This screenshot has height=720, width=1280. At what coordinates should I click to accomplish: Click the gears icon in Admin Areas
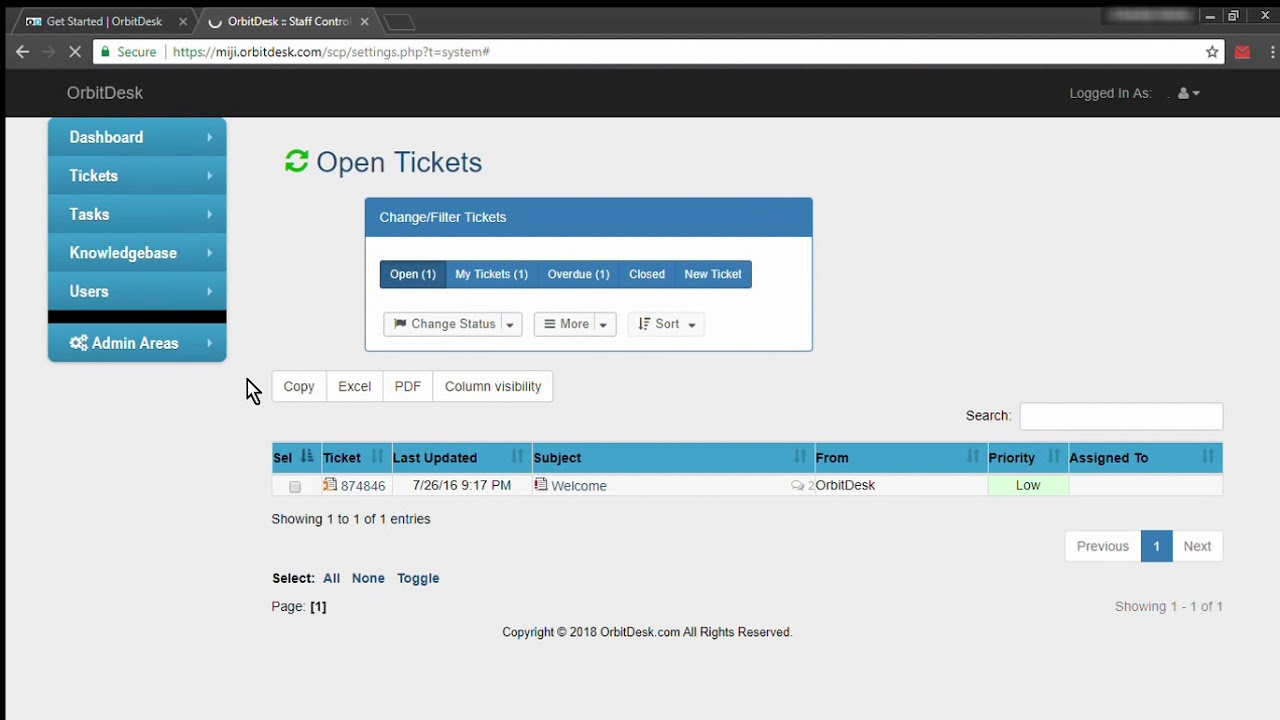point(78,343)
